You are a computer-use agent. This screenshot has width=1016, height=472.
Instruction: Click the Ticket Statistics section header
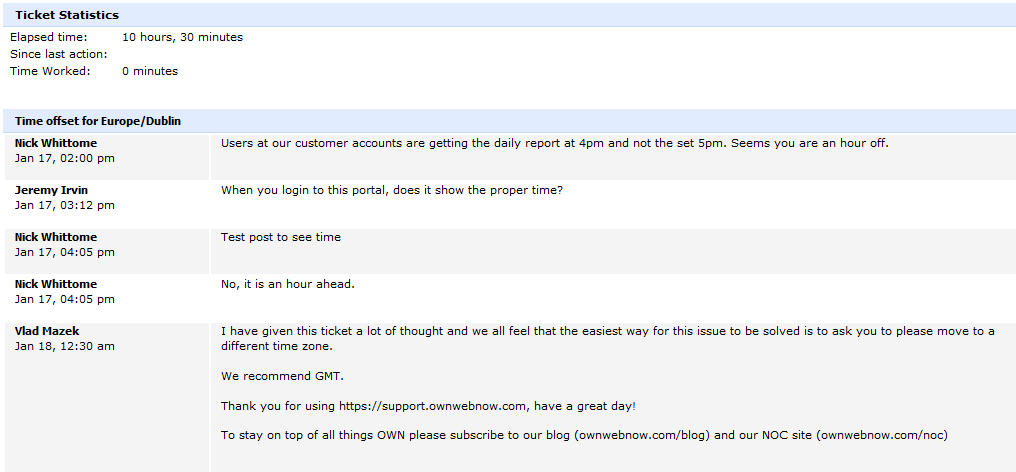pyautogui.click(x=67, y=15)
